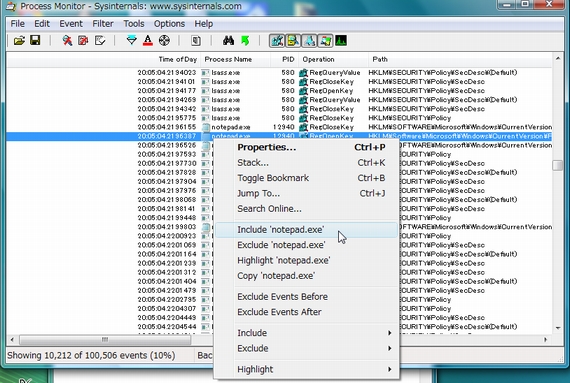Viewport: 570px width, 383px height.
Task: Toggle Show Process and Thread Activity button
Action: coord(325,40)
